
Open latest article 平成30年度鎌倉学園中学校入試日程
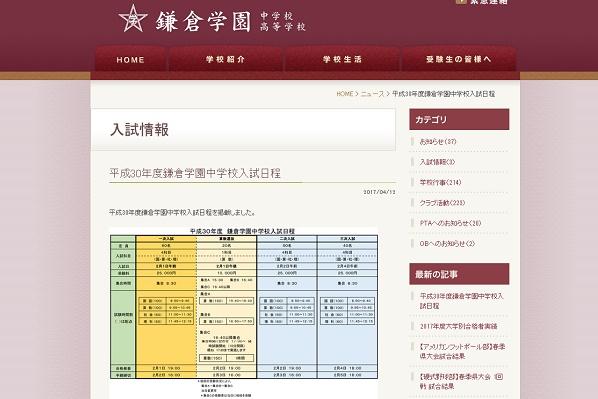click(461, 301)
